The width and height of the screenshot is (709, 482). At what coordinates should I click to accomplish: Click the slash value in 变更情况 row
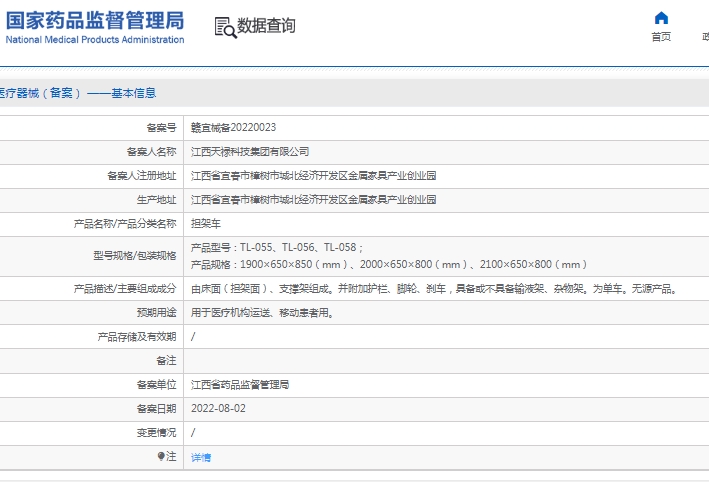(x=193, y=433)
